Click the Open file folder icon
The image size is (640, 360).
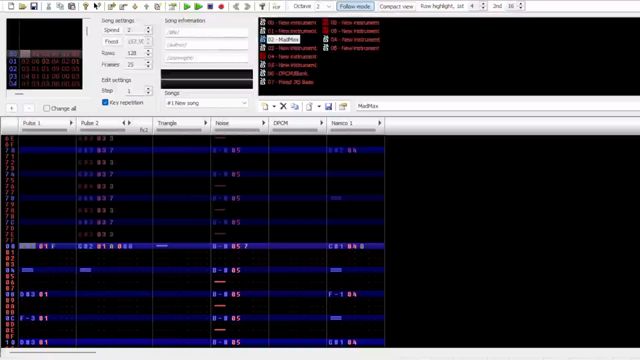pyautogui.click(x=22, y=6)
